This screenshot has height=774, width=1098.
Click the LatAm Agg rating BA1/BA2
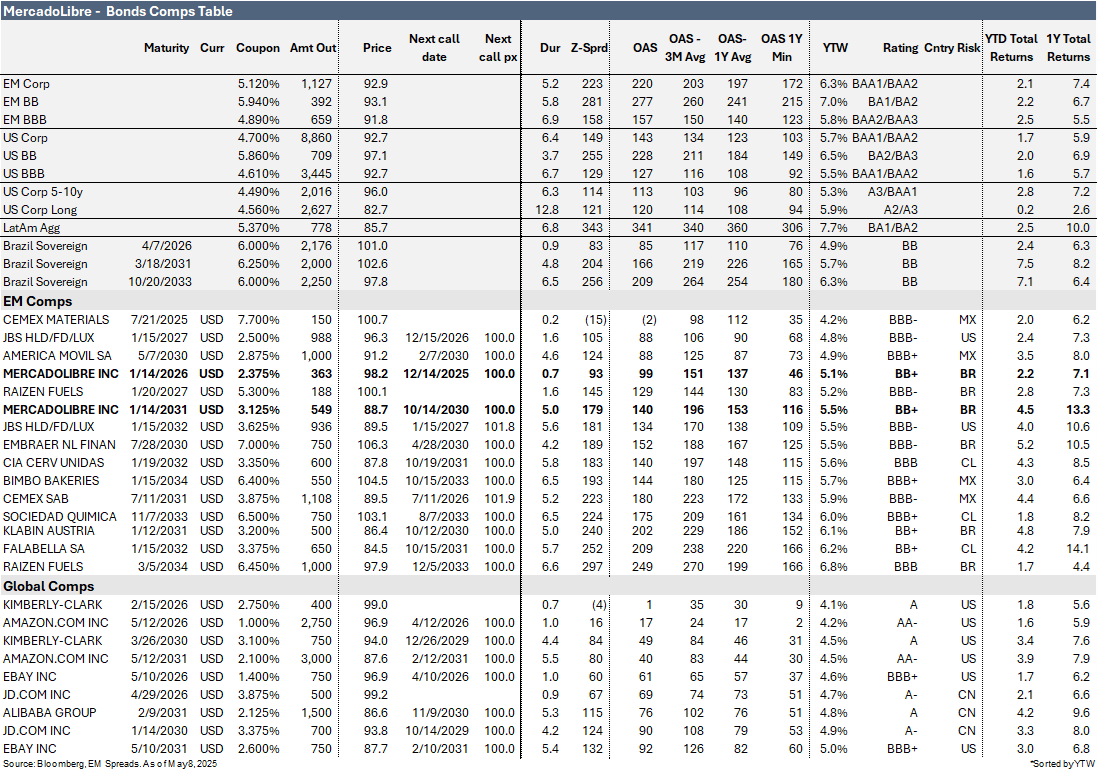[892, 228]
